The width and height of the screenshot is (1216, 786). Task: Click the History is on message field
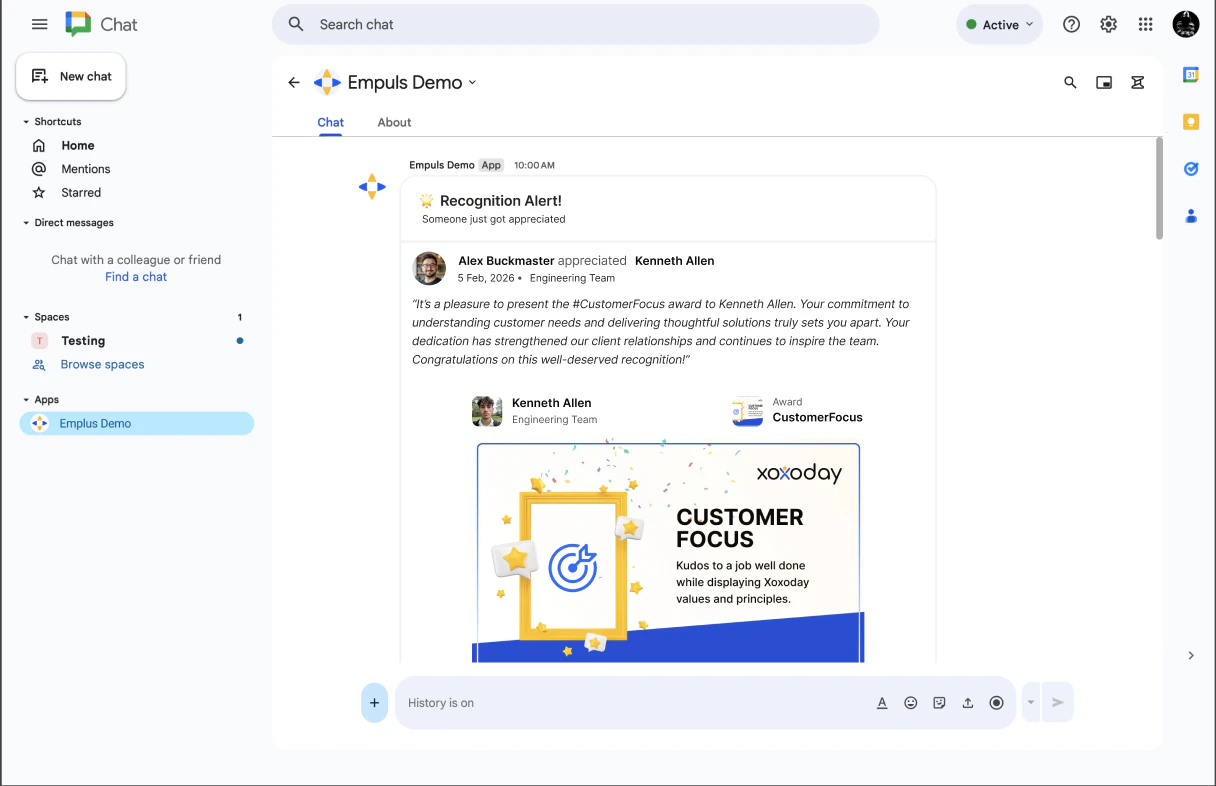pos(632,703)
